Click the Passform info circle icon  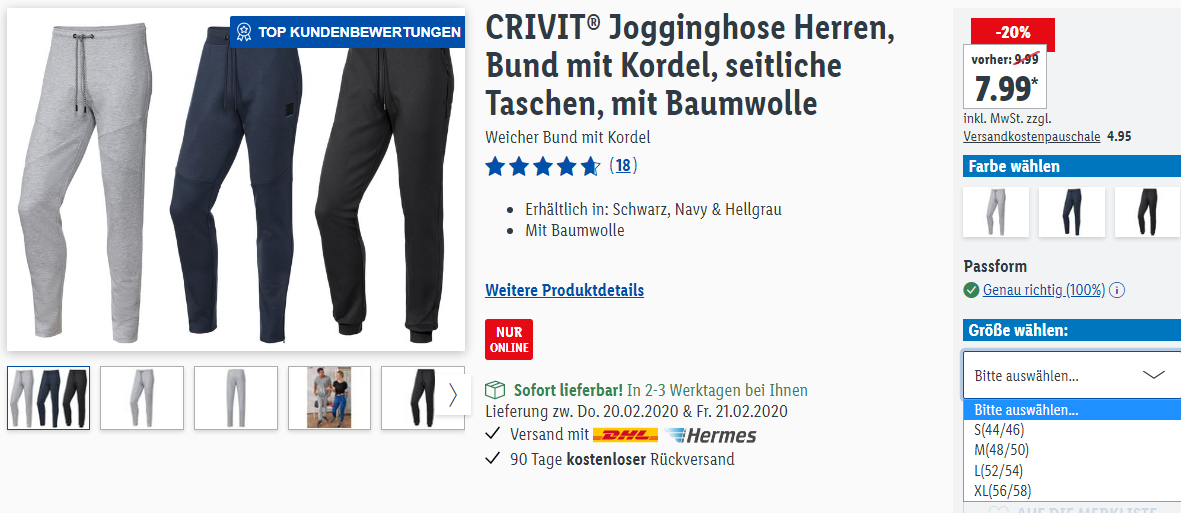click(1117, 290)
